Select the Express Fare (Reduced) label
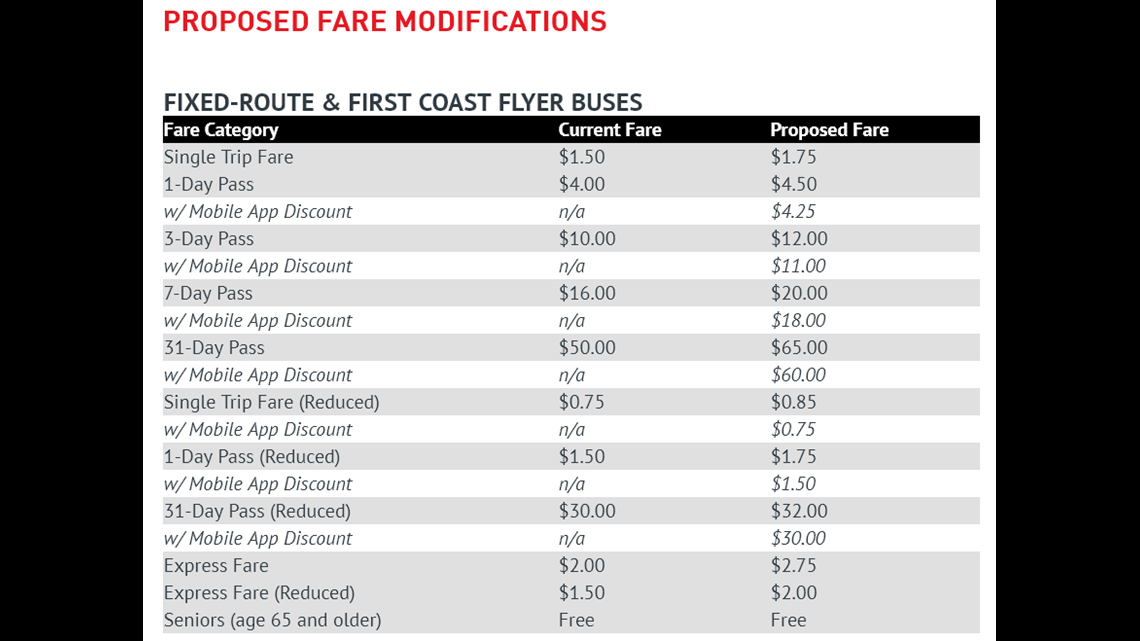 [x=259, y=593]
